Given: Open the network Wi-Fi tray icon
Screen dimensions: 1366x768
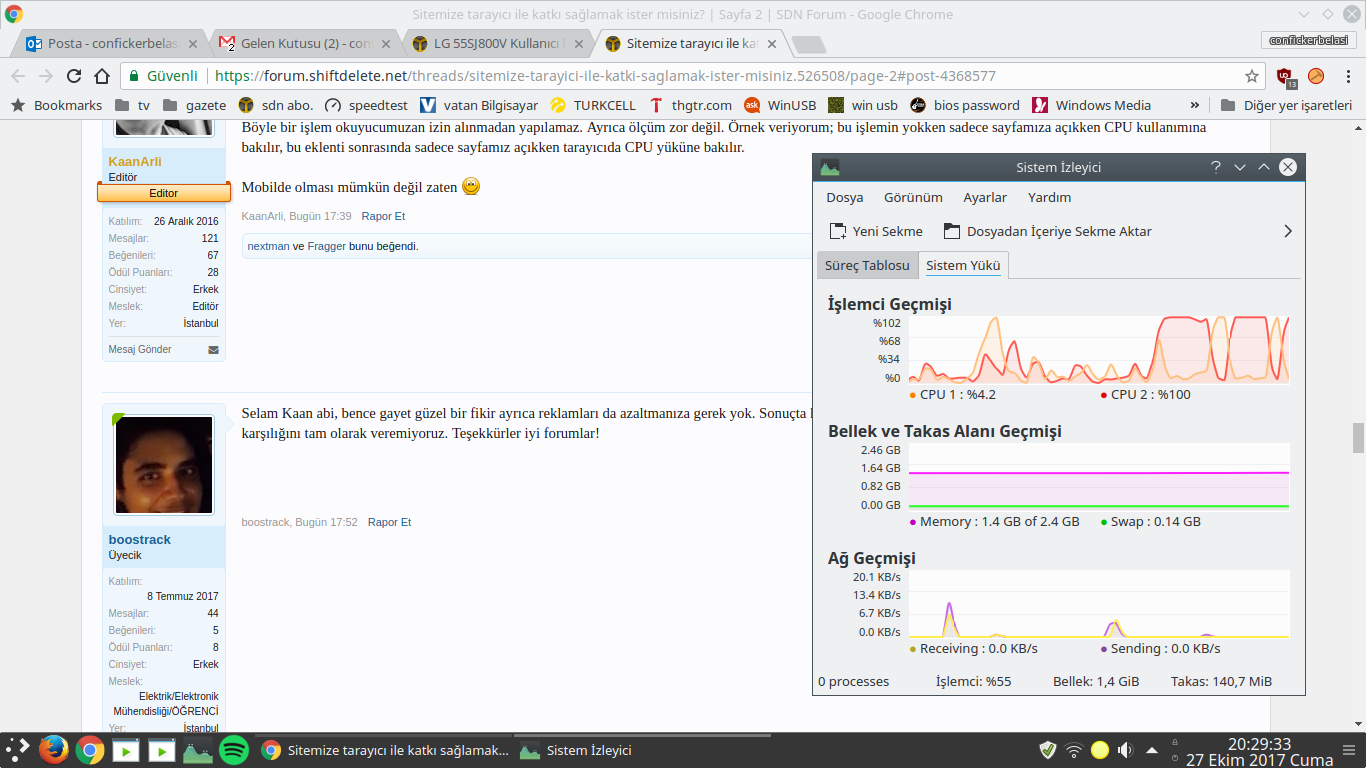Looking at the screenshot, I should (x=1074, y=750).
